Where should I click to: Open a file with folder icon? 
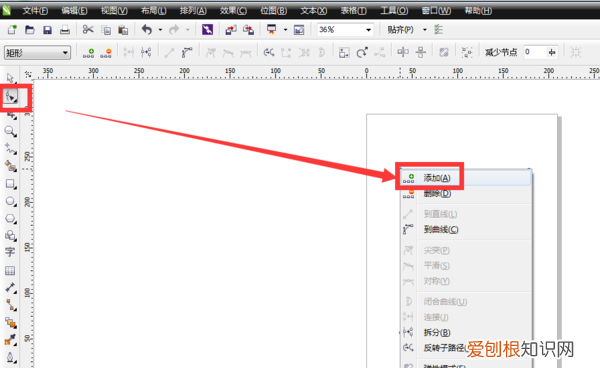[x=30, y=29]
